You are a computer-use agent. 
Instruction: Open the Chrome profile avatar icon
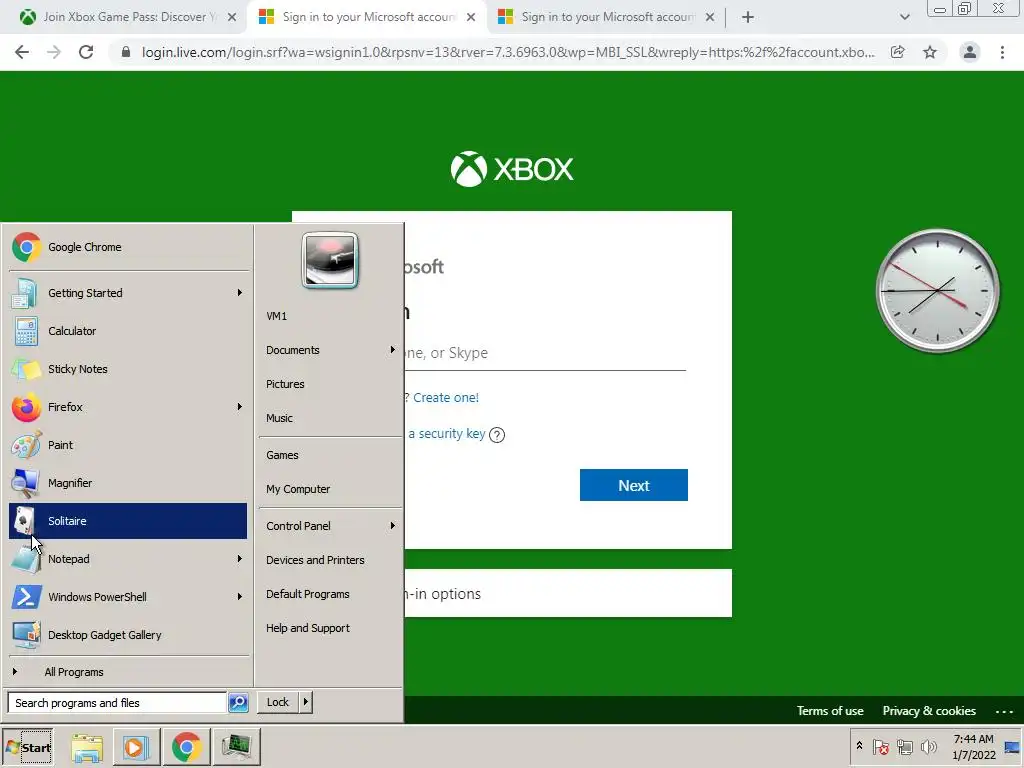(x=970, y=52)
